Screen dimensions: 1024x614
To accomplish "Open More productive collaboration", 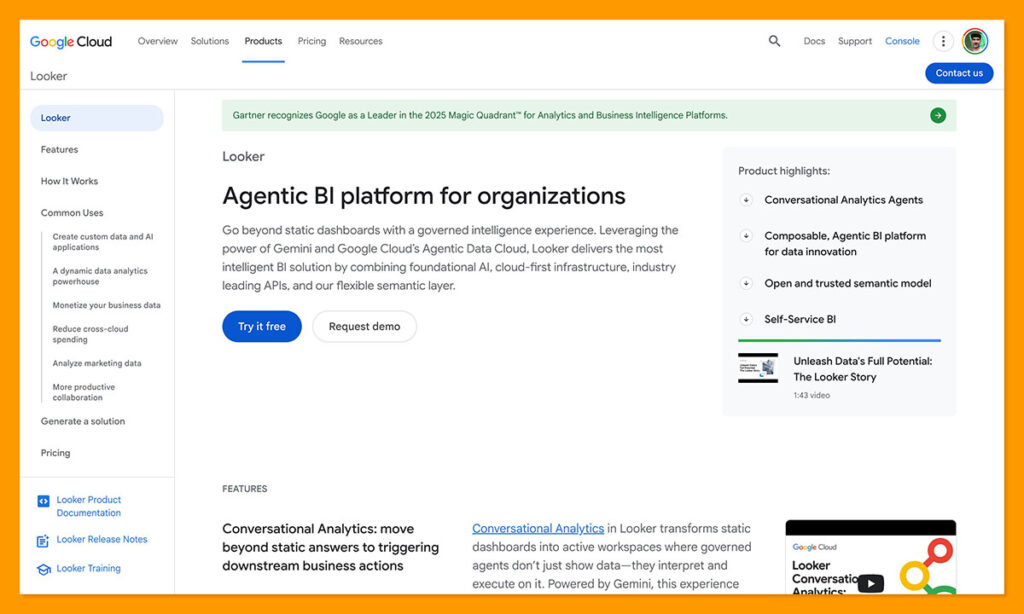I will (84, 393).
